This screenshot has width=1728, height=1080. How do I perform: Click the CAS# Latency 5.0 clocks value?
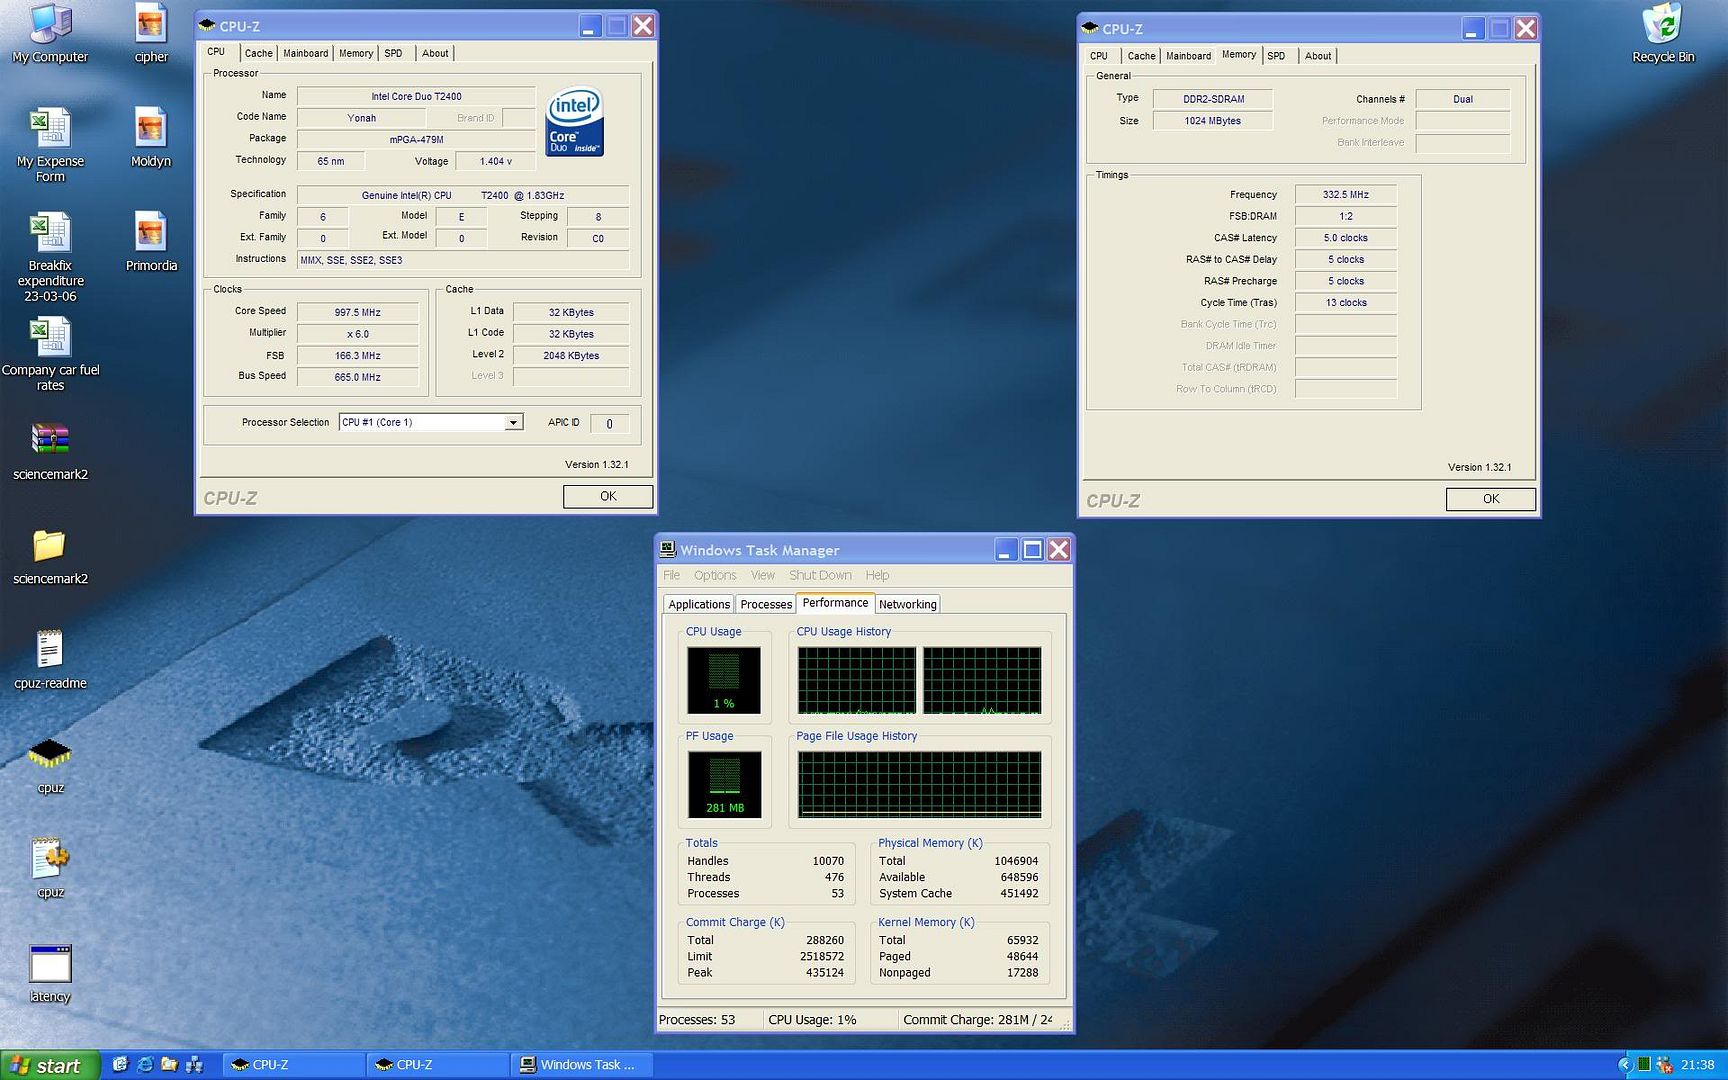tap(1346, 238)
